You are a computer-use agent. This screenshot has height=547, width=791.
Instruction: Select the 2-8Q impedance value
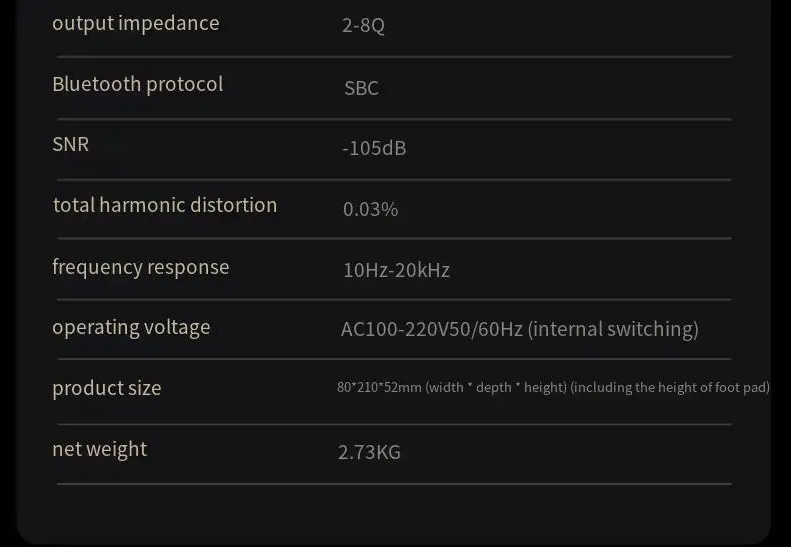(363, 25)
